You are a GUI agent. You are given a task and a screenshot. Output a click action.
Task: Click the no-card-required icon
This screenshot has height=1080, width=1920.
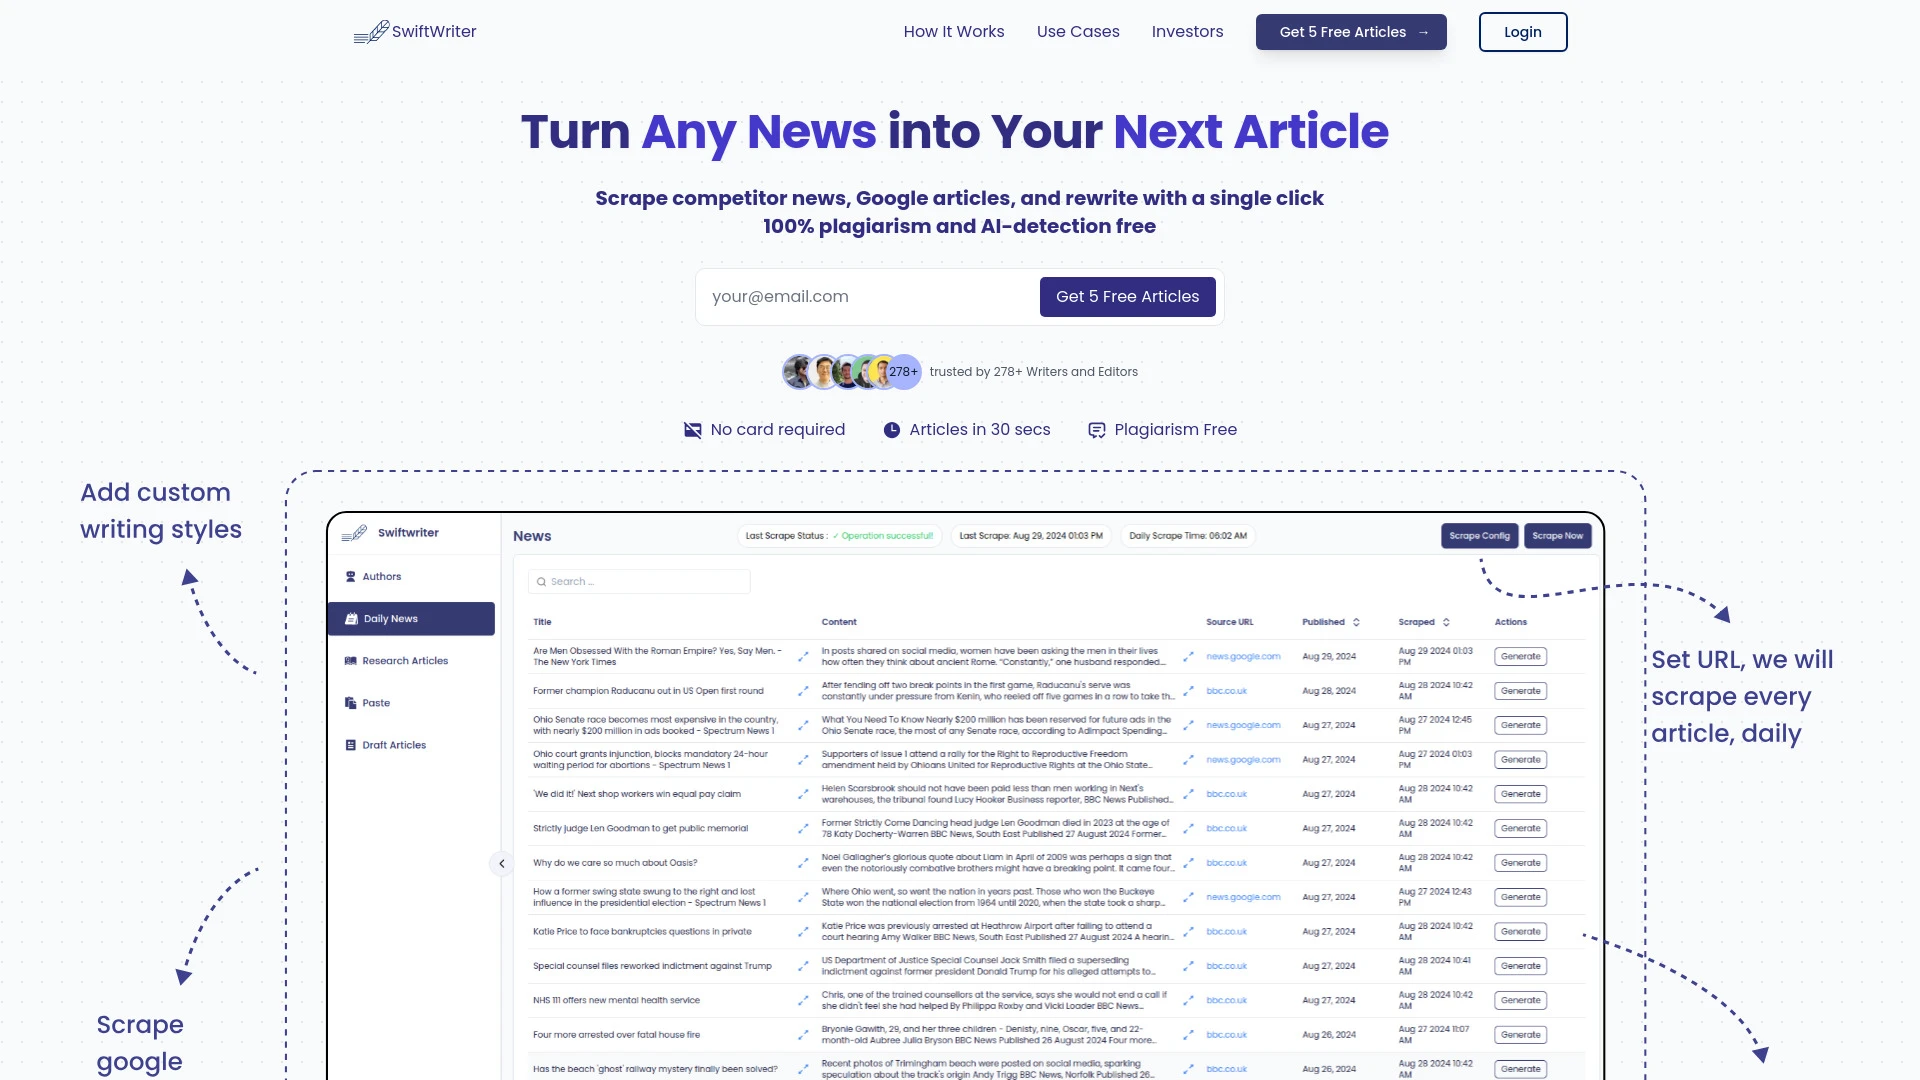click(x=692, y=429)
